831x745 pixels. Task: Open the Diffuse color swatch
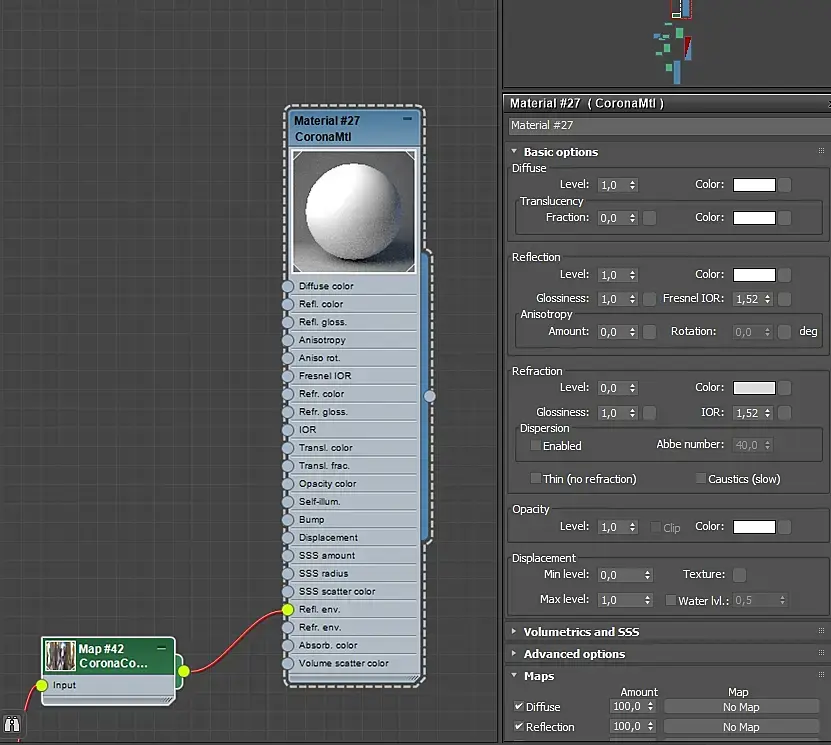(754, 185)
